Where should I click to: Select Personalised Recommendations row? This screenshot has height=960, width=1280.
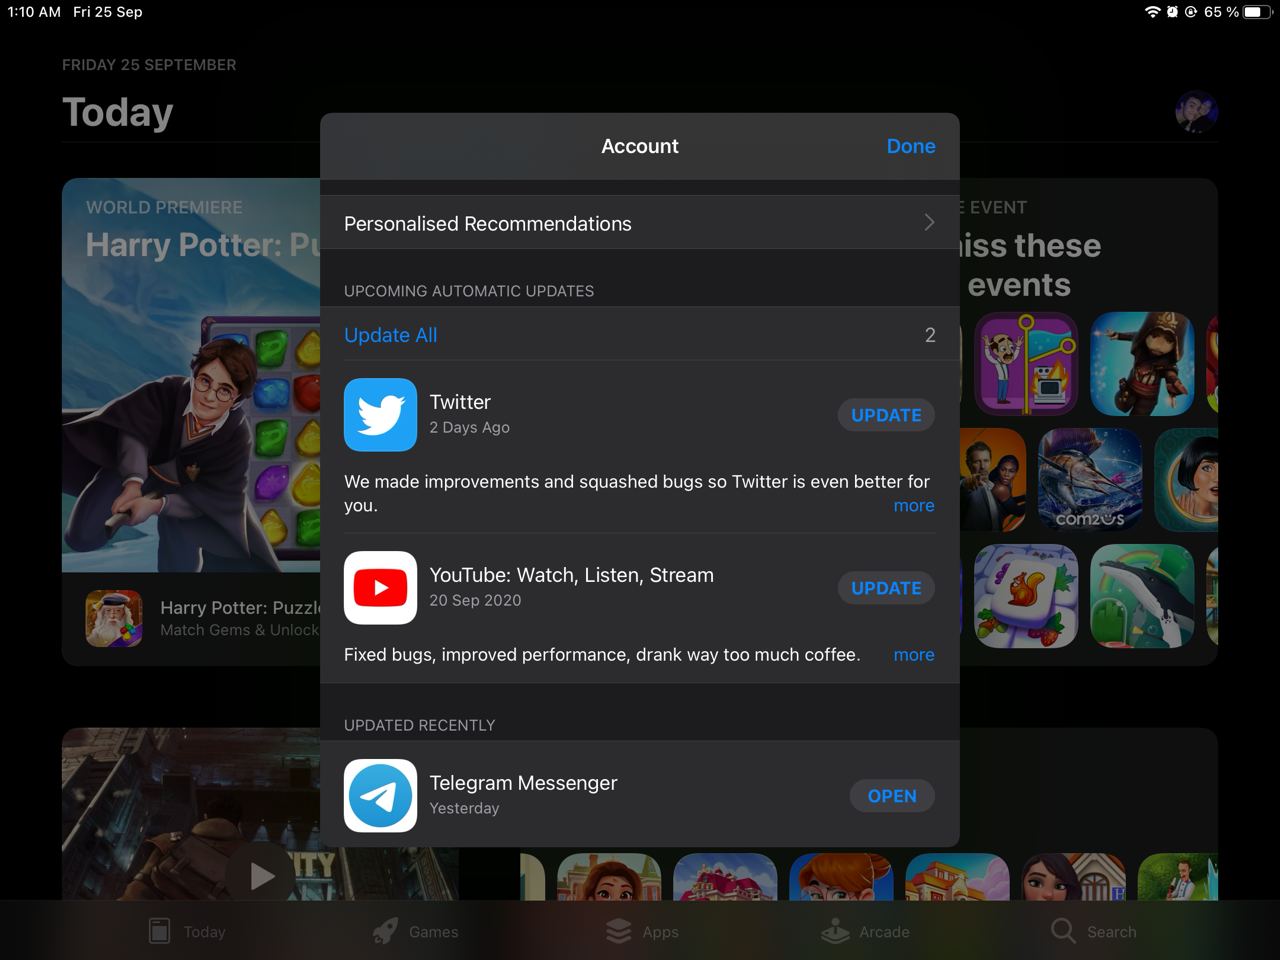tap(640, 222)
